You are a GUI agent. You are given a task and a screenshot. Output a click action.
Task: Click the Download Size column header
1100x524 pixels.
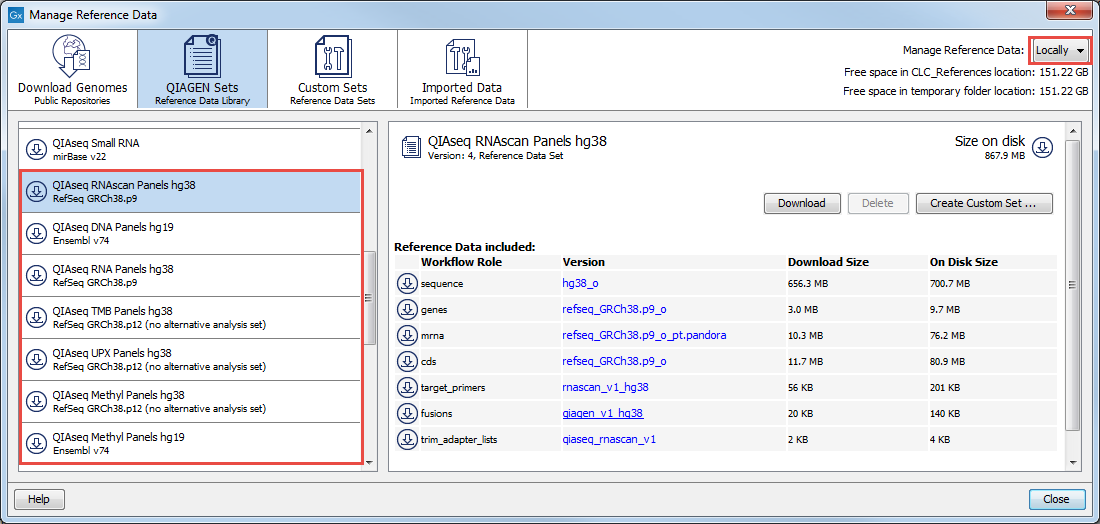(x=829, y=262)
